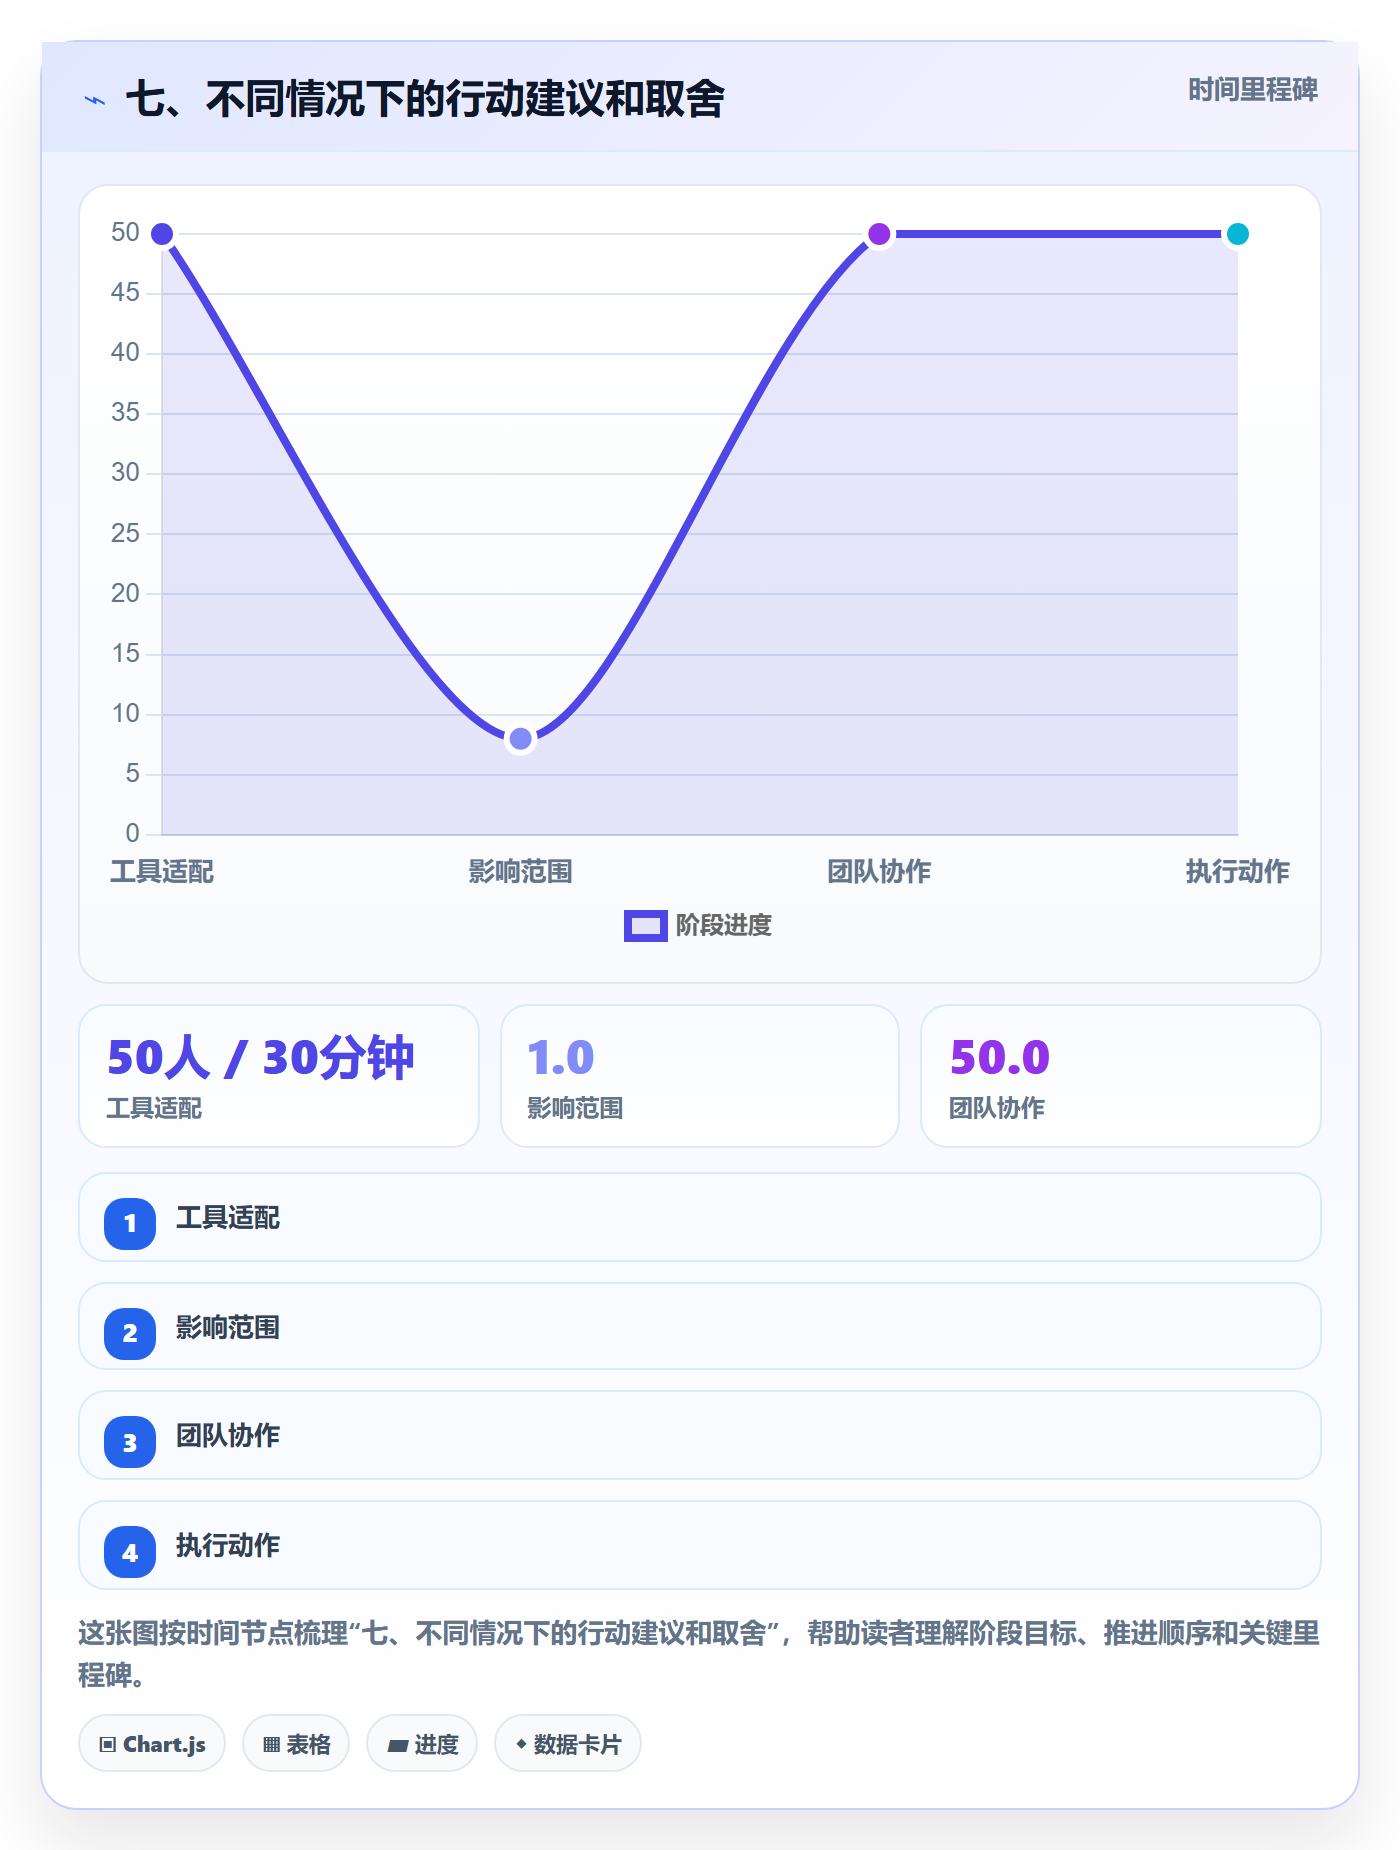Click the main title 七、不同情况下的行动建议和取舍

[425, 99]
